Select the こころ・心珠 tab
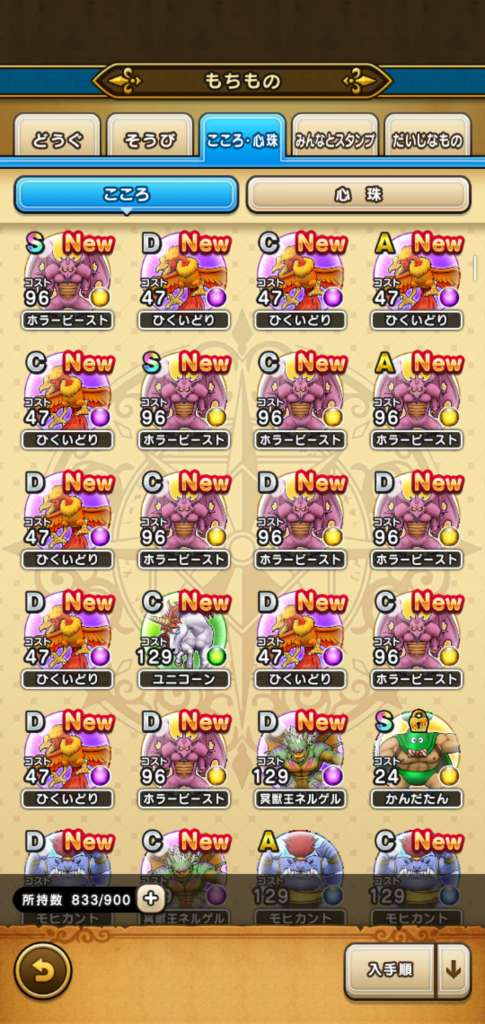The height and width of the screenshot is (1024, 485). click(x=242, y=137)
